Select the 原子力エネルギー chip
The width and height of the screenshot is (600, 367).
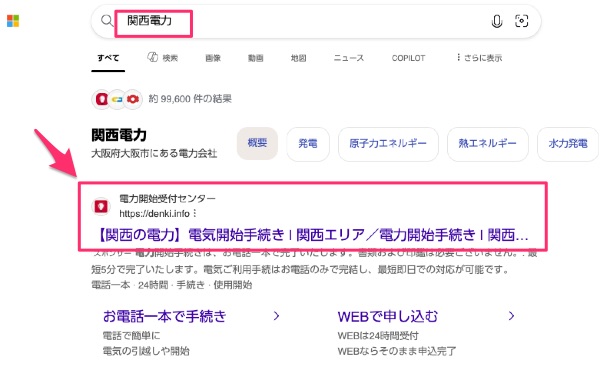388,144
